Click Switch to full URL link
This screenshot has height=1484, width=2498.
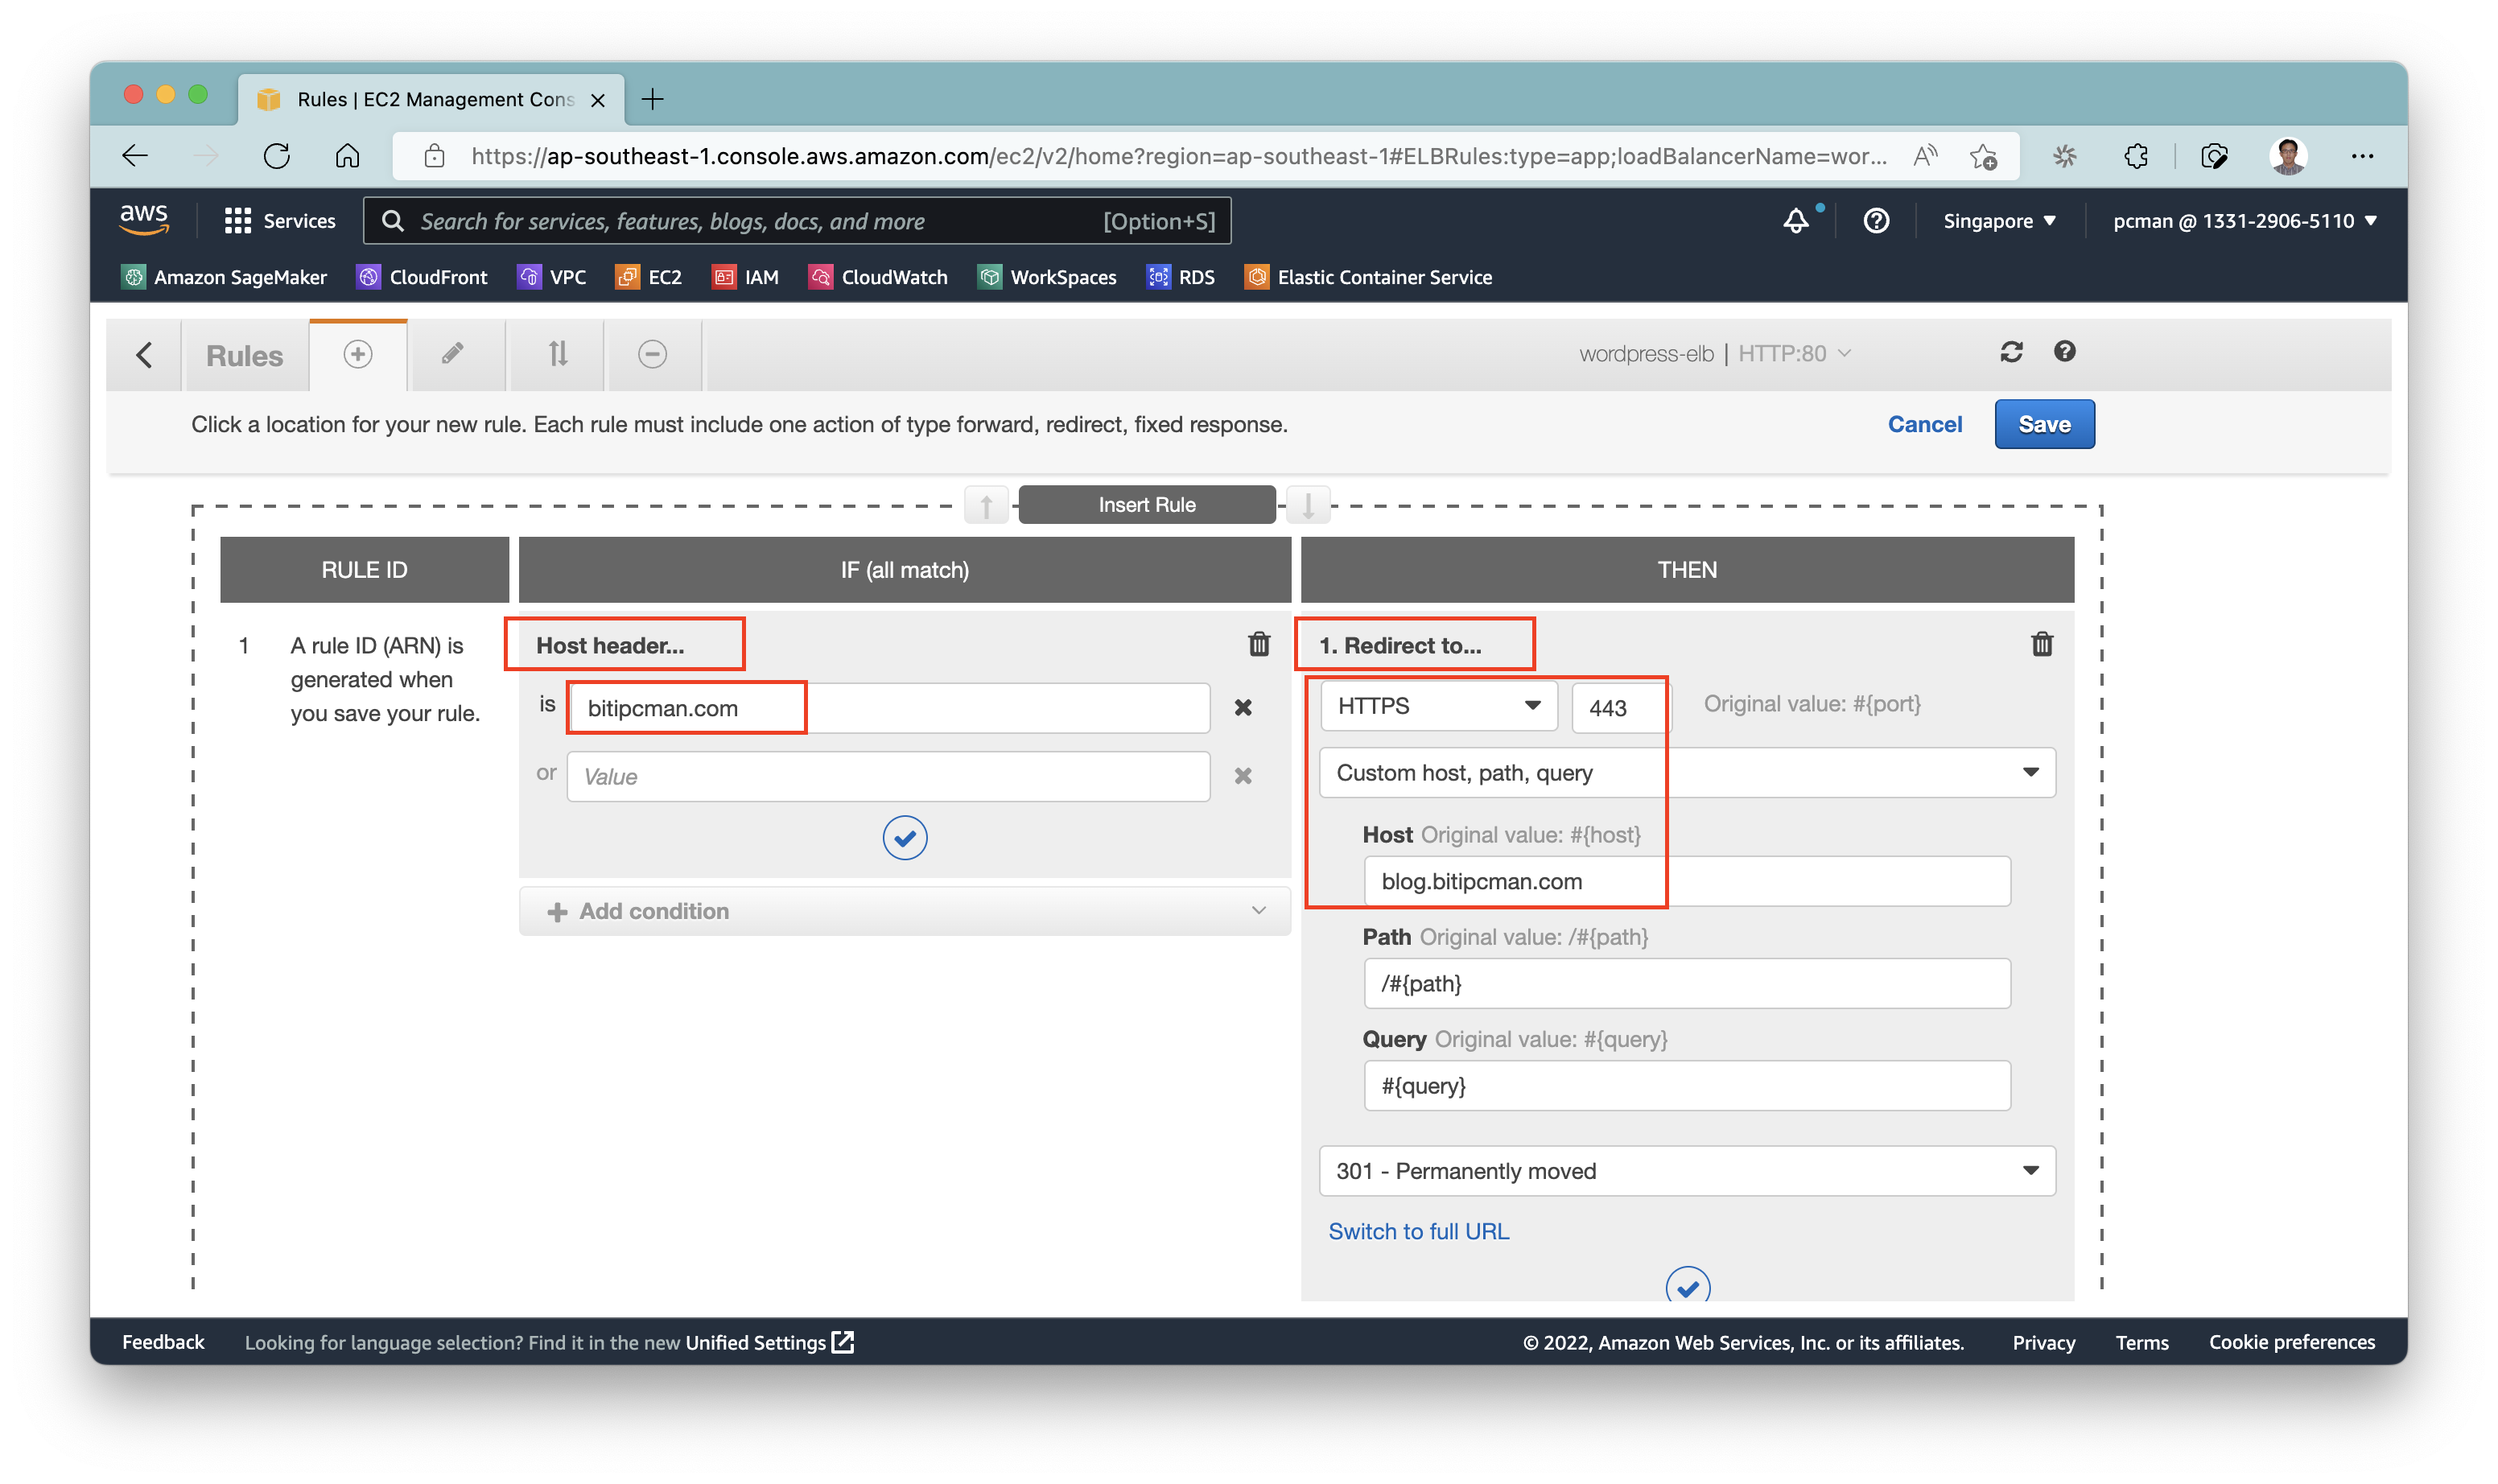(x=1418, y=1231)
